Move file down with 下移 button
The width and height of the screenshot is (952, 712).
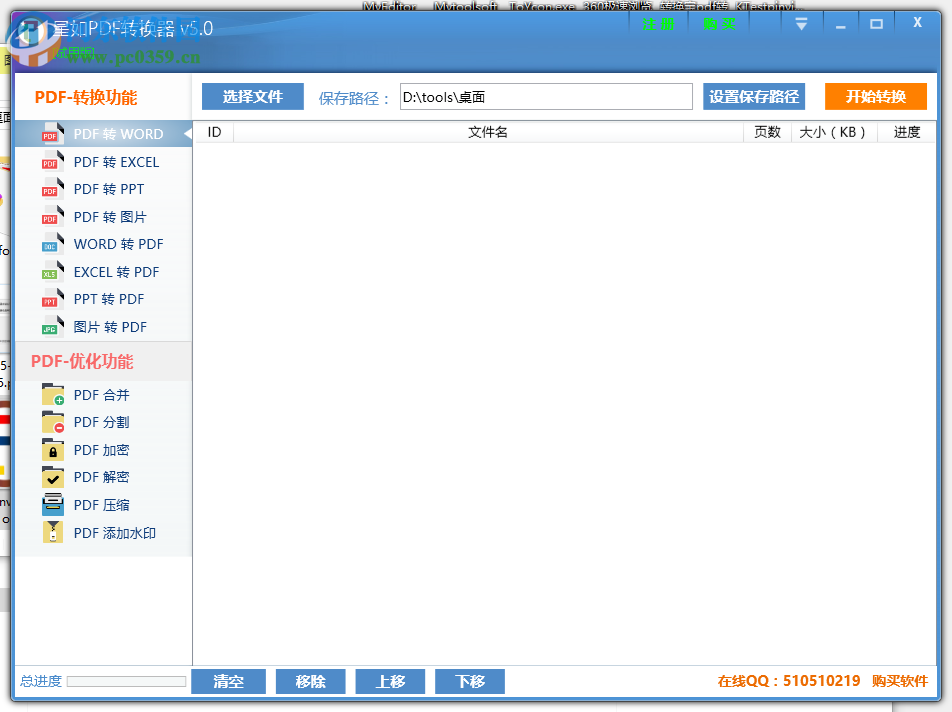point(470,681)
